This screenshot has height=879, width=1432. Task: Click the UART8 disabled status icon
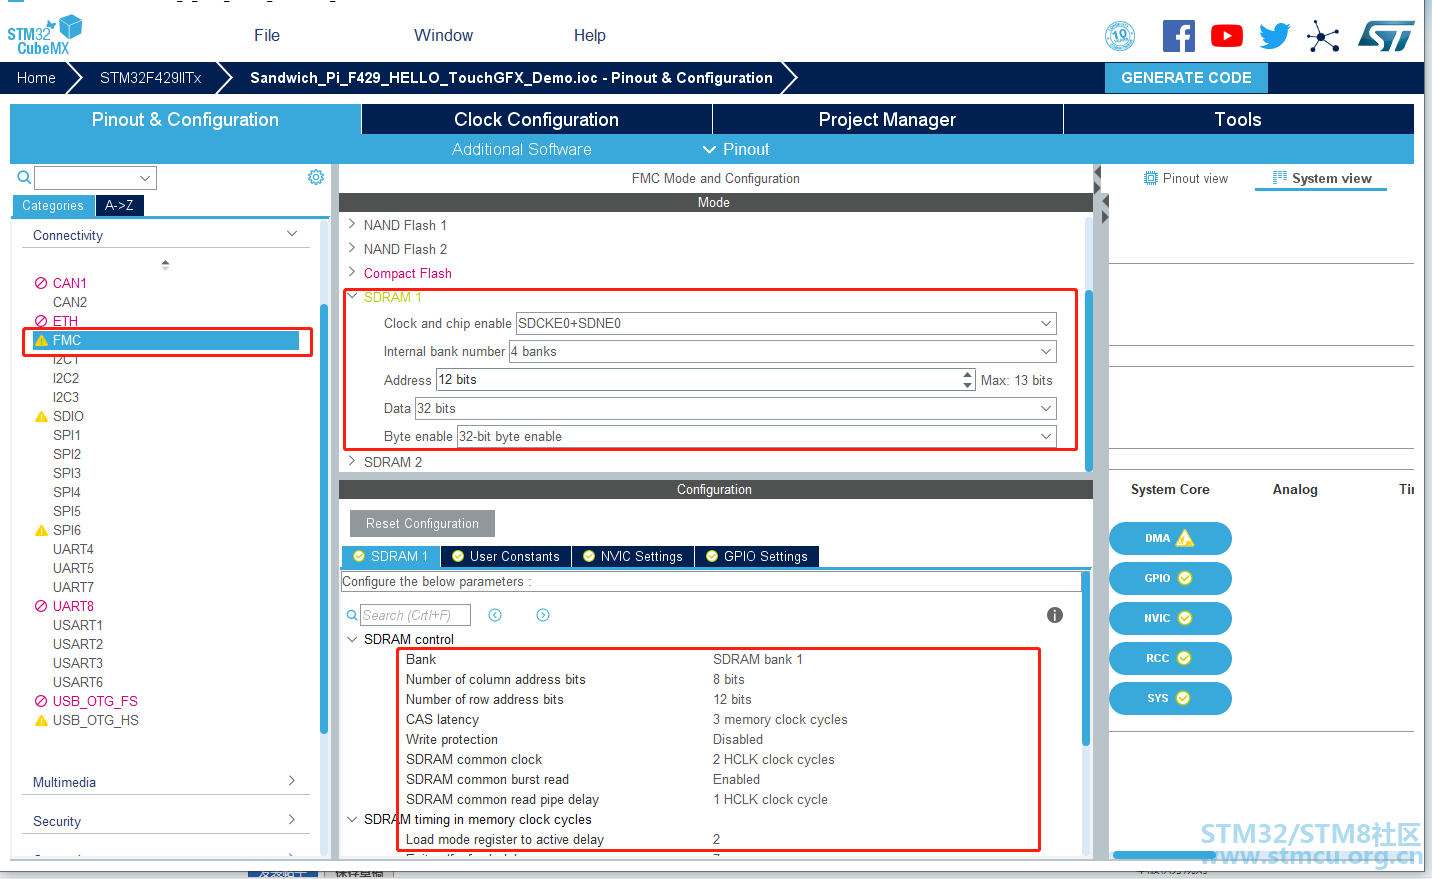point(41,606)
